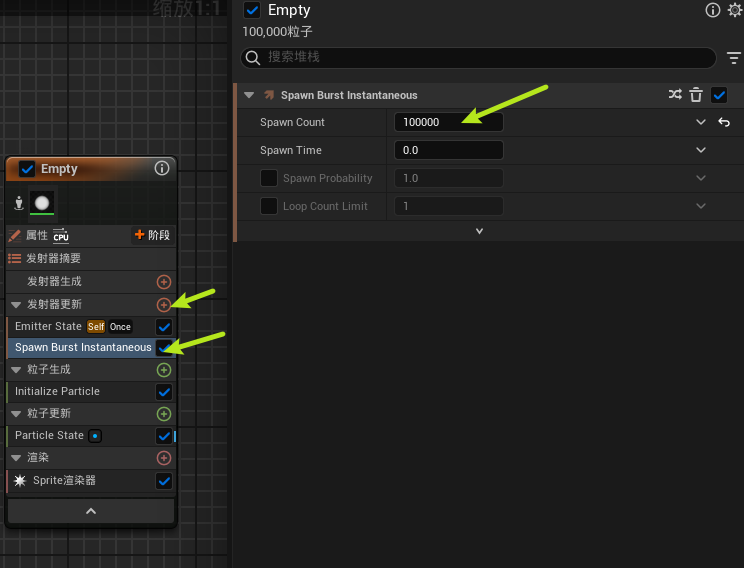Click Particle State blue dot badge
This screenshot has height=568, width=744.
[95, 436]
